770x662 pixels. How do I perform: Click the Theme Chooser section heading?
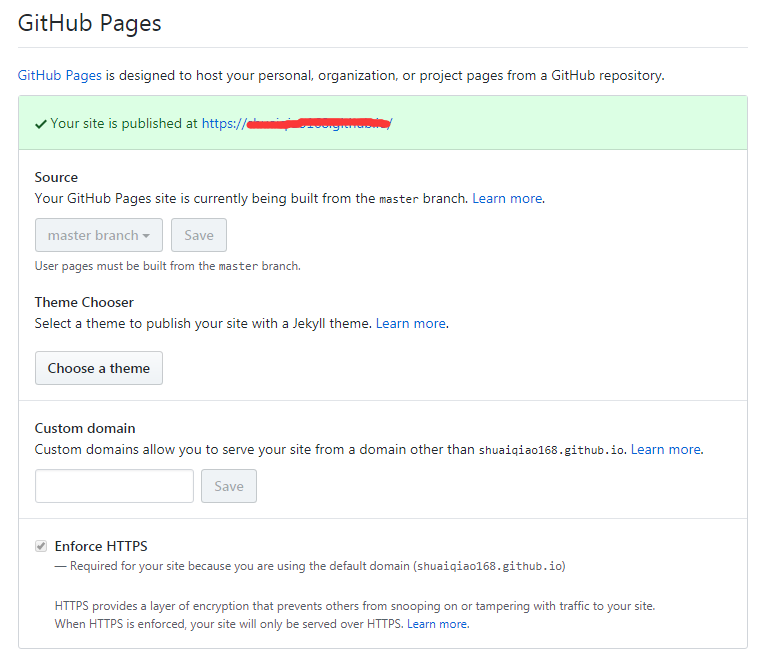tap(84, 302)
